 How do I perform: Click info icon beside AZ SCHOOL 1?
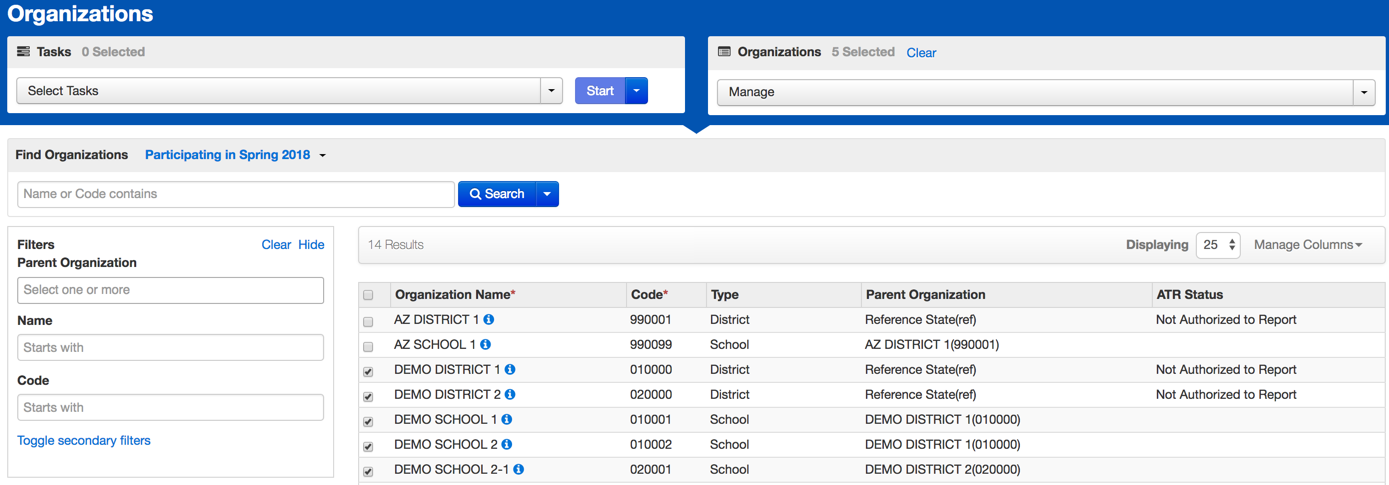[486, 345]
